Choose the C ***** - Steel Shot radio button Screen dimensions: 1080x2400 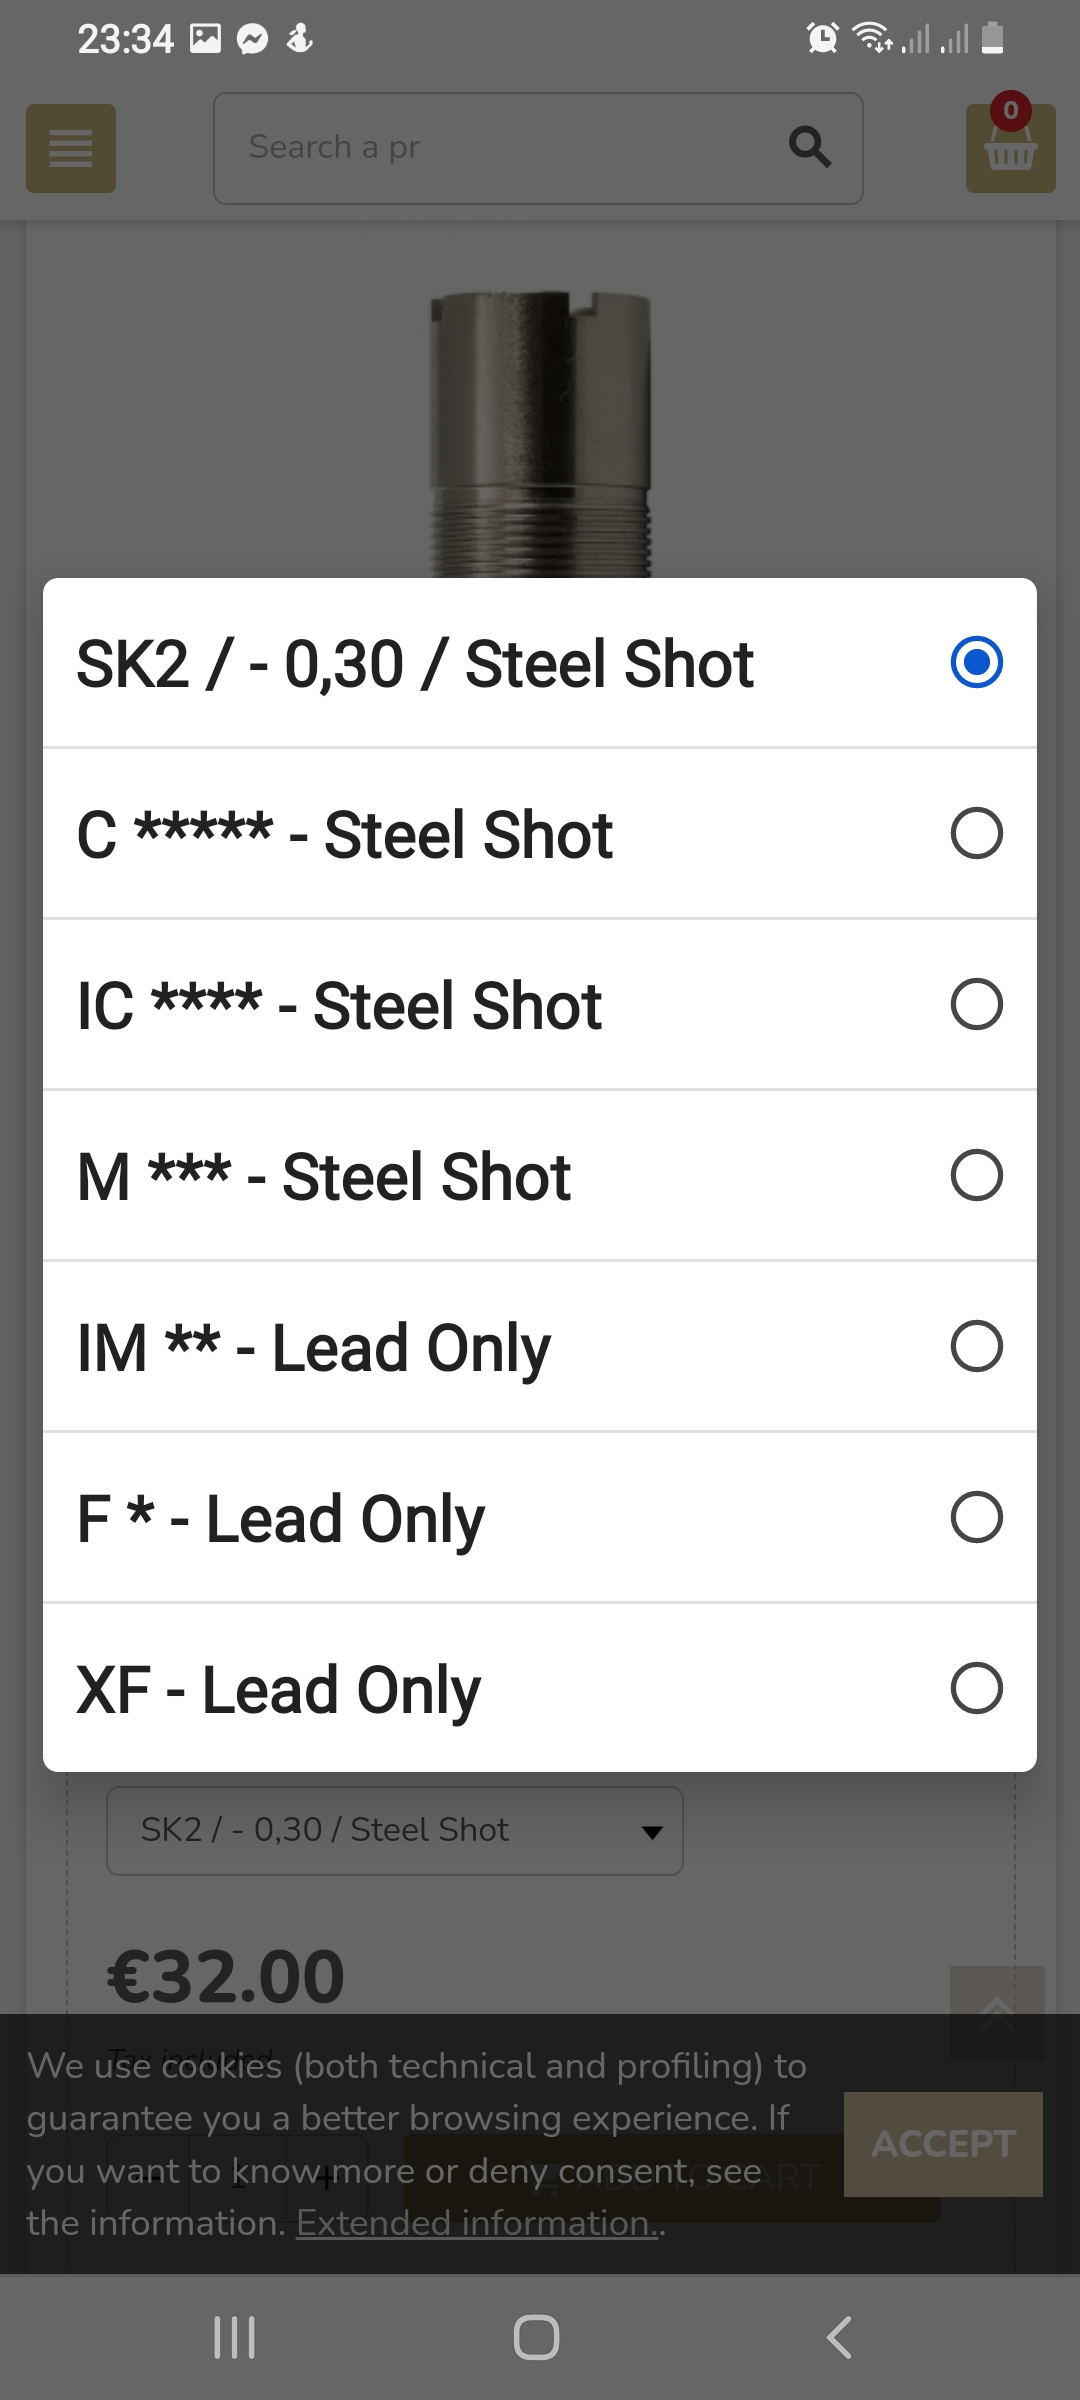coord(977,833)
